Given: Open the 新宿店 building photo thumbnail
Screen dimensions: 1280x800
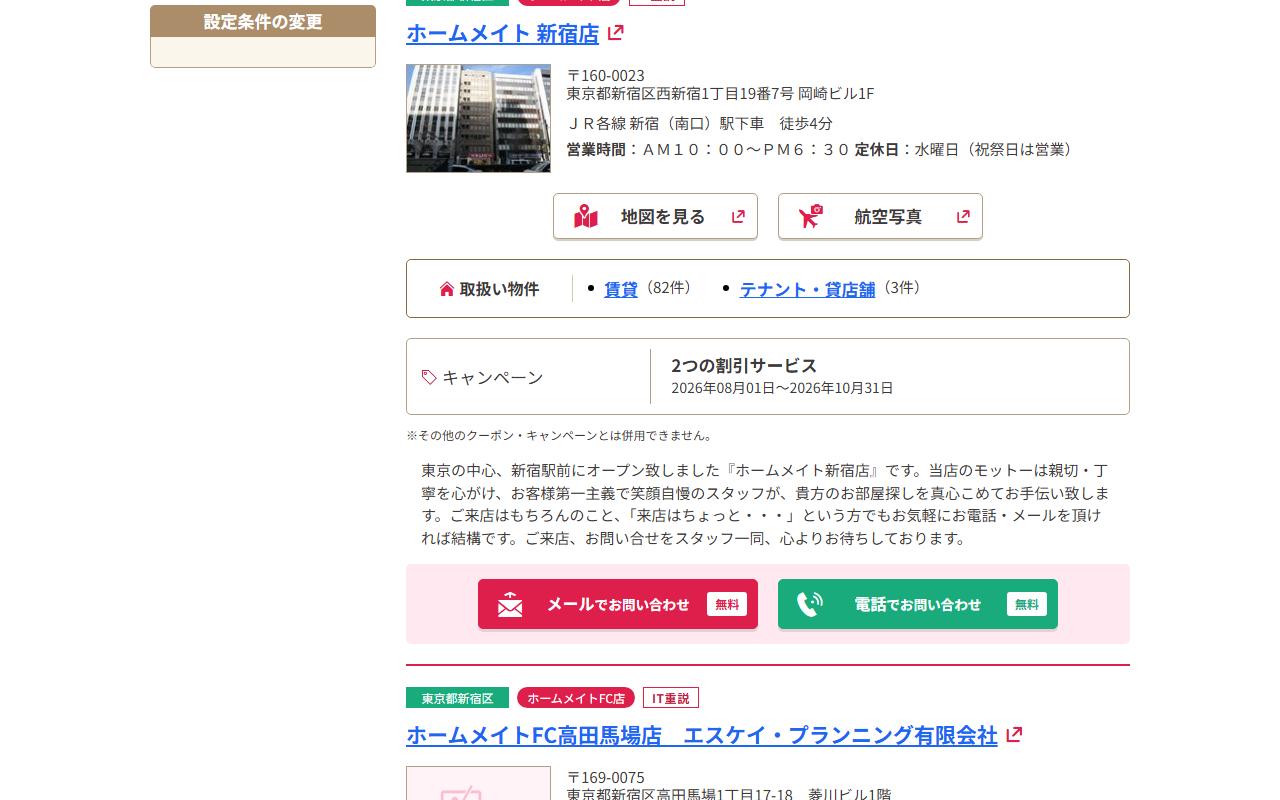Looking at the screenshot, I should (478, 118).
